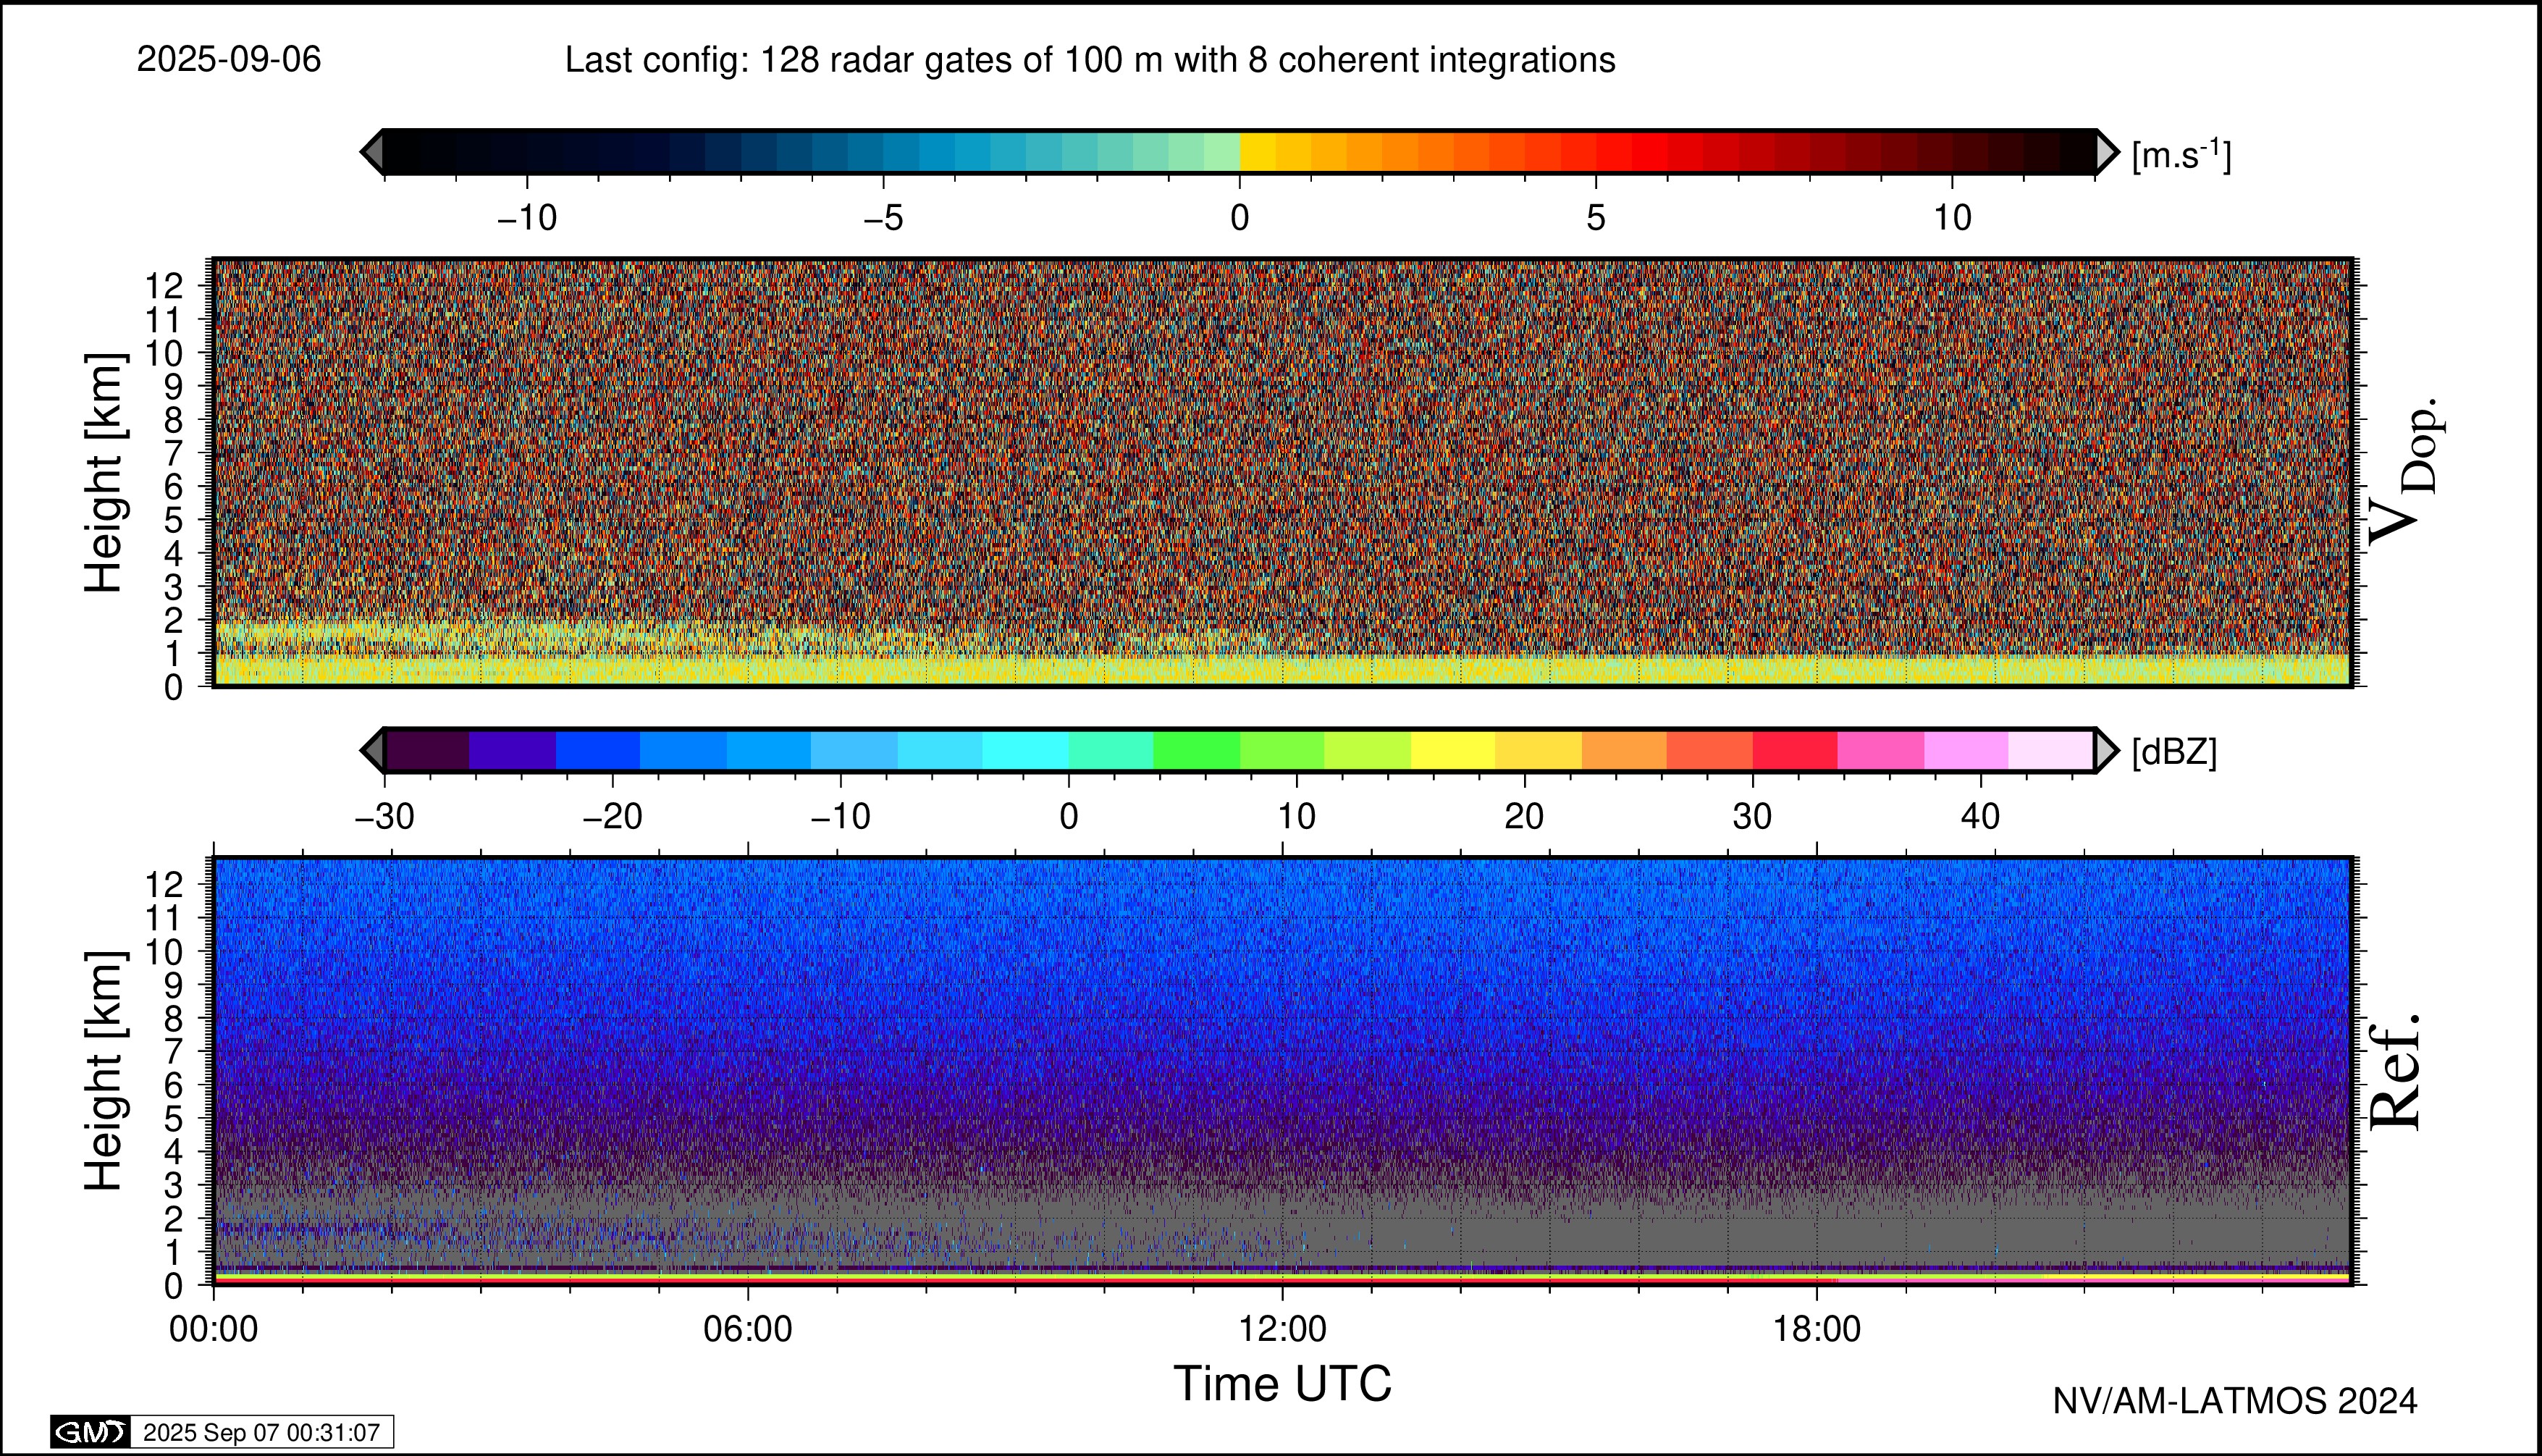The width and height of the screenshot is (2542, 1456).
Task: Click the NV/AM-LATMOS 2024 credit text
Action: [x=2235, y=1401]
